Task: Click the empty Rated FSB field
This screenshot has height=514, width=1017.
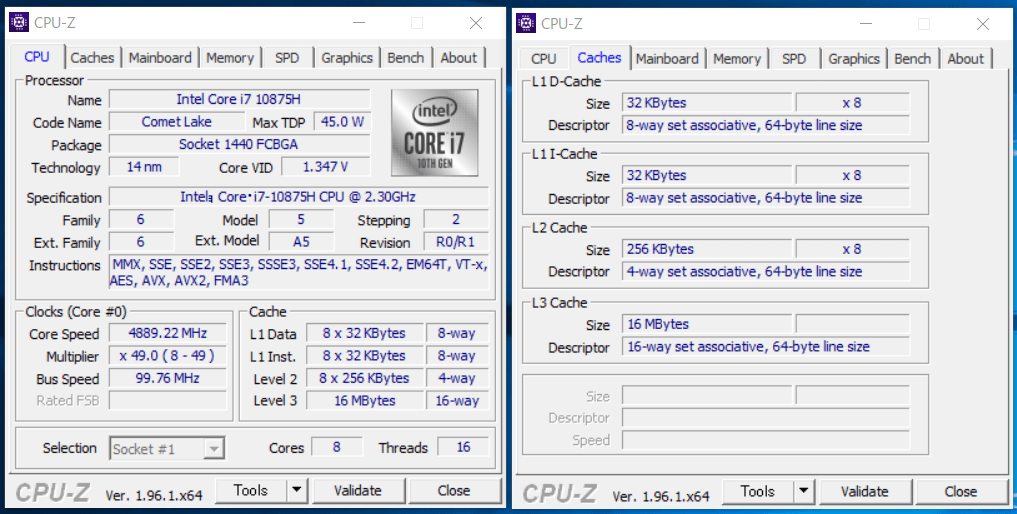Action: 167,400
